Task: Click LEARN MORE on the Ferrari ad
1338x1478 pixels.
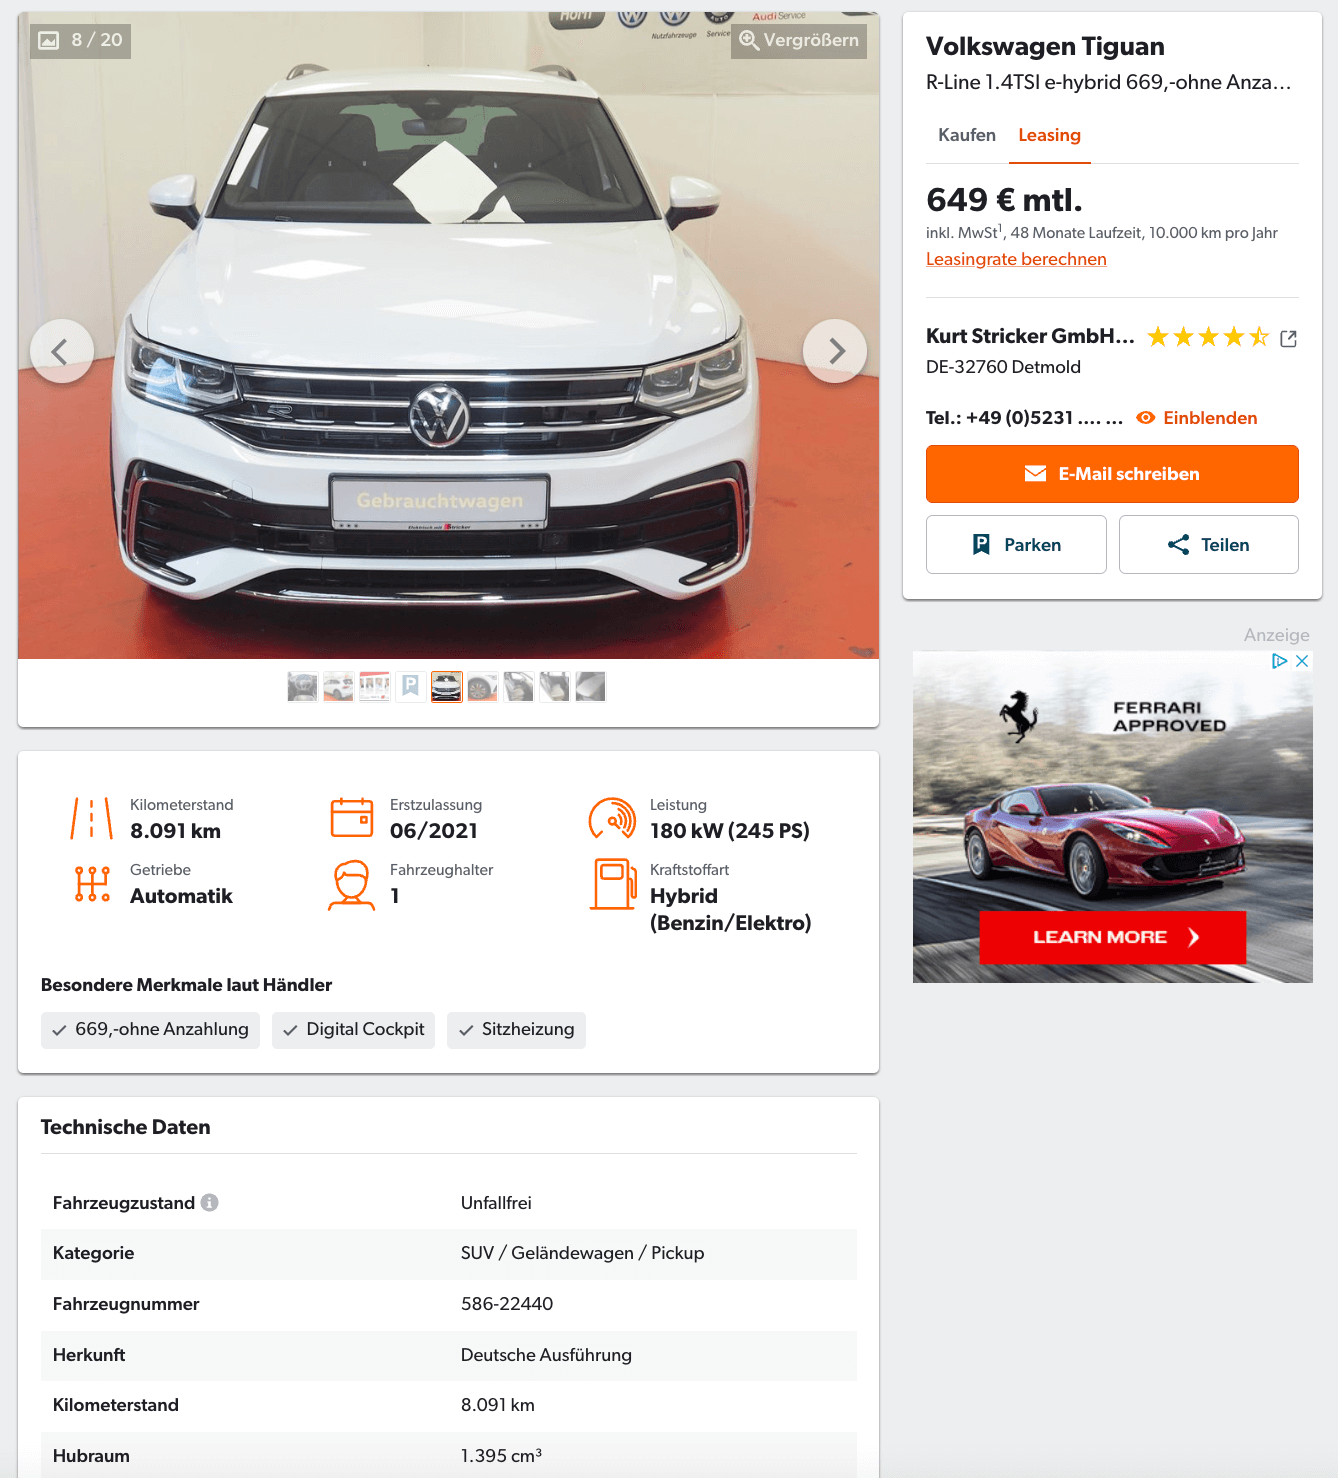Action: click(1112, 937)
